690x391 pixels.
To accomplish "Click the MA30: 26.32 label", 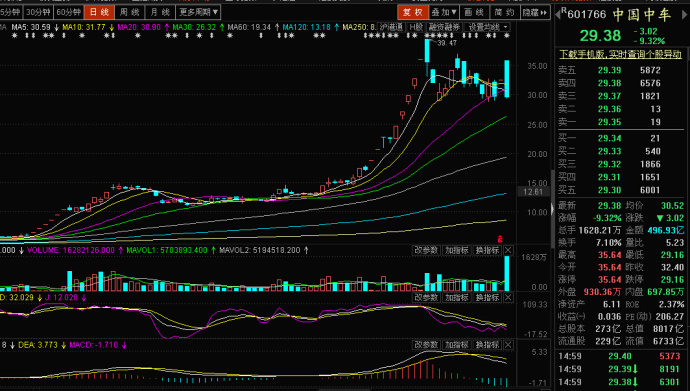I will (194, 27).
